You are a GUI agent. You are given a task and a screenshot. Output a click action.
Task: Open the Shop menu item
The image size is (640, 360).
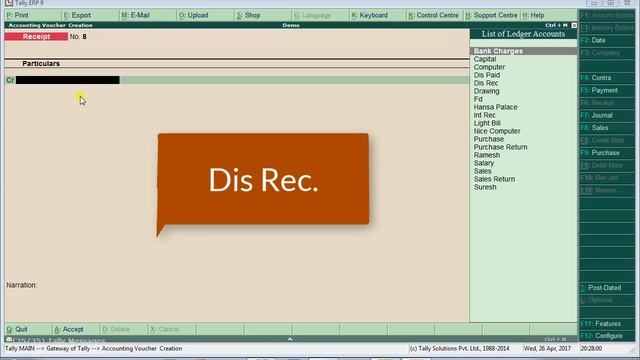(248, 15)
